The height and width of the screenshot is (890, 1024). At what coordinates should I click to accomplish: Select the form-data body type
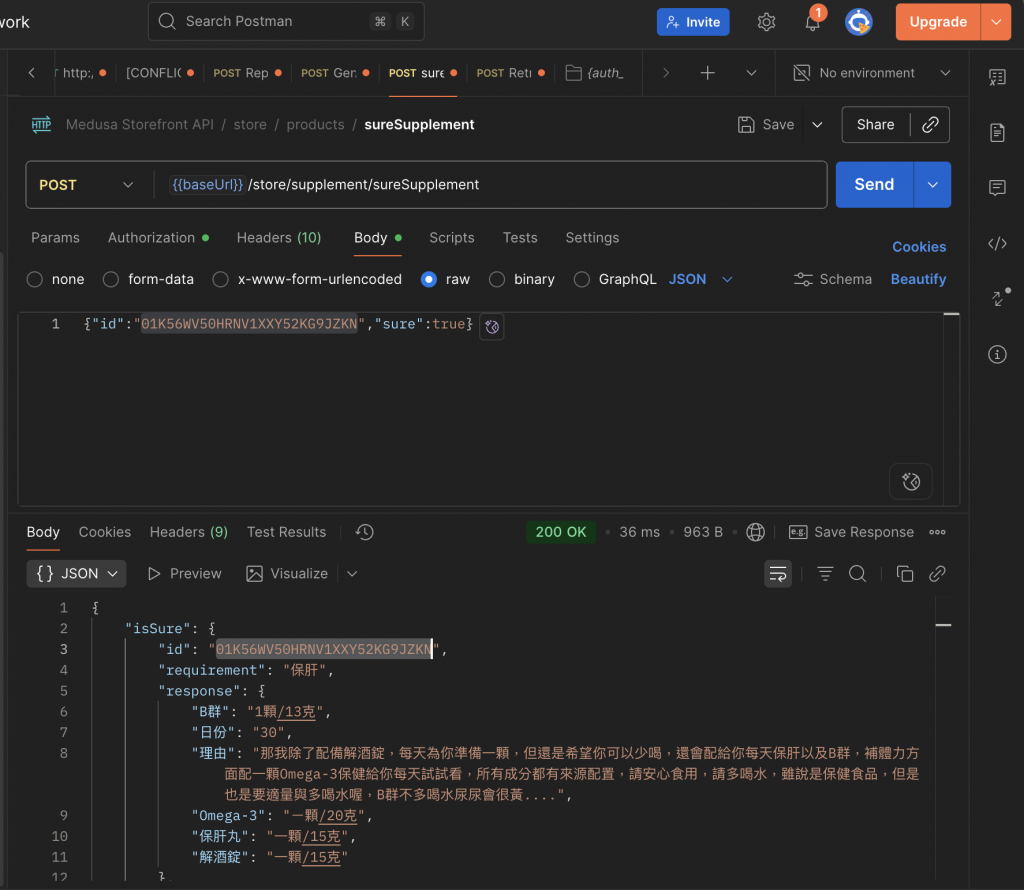coord(111,279)
